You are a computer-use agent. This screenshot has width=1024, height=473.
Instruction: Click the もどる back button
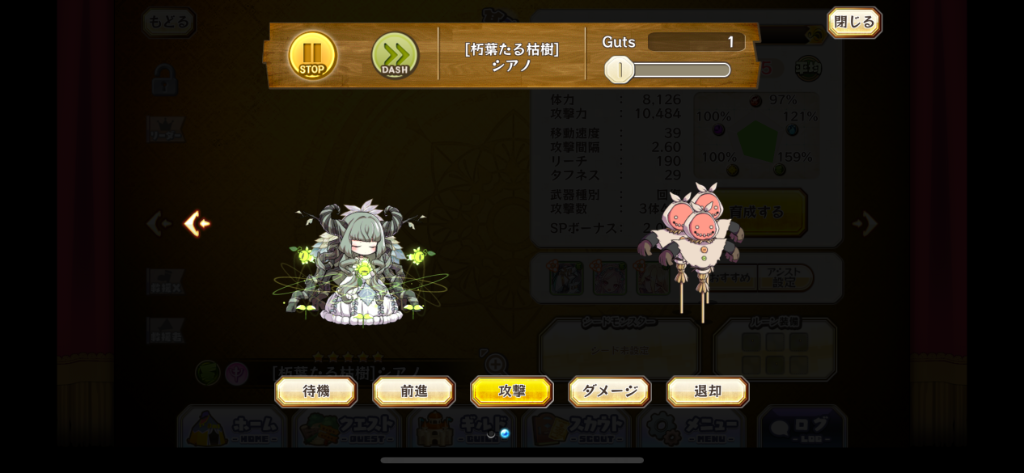168,22
